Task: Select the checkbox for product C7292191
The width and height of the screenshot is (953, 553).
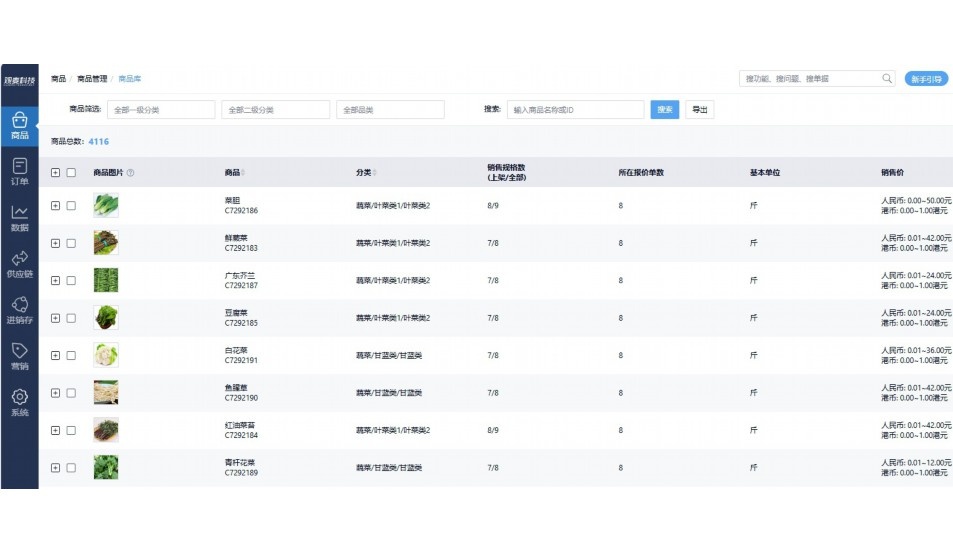Action: pyautogui.click(x=71, y=355)
